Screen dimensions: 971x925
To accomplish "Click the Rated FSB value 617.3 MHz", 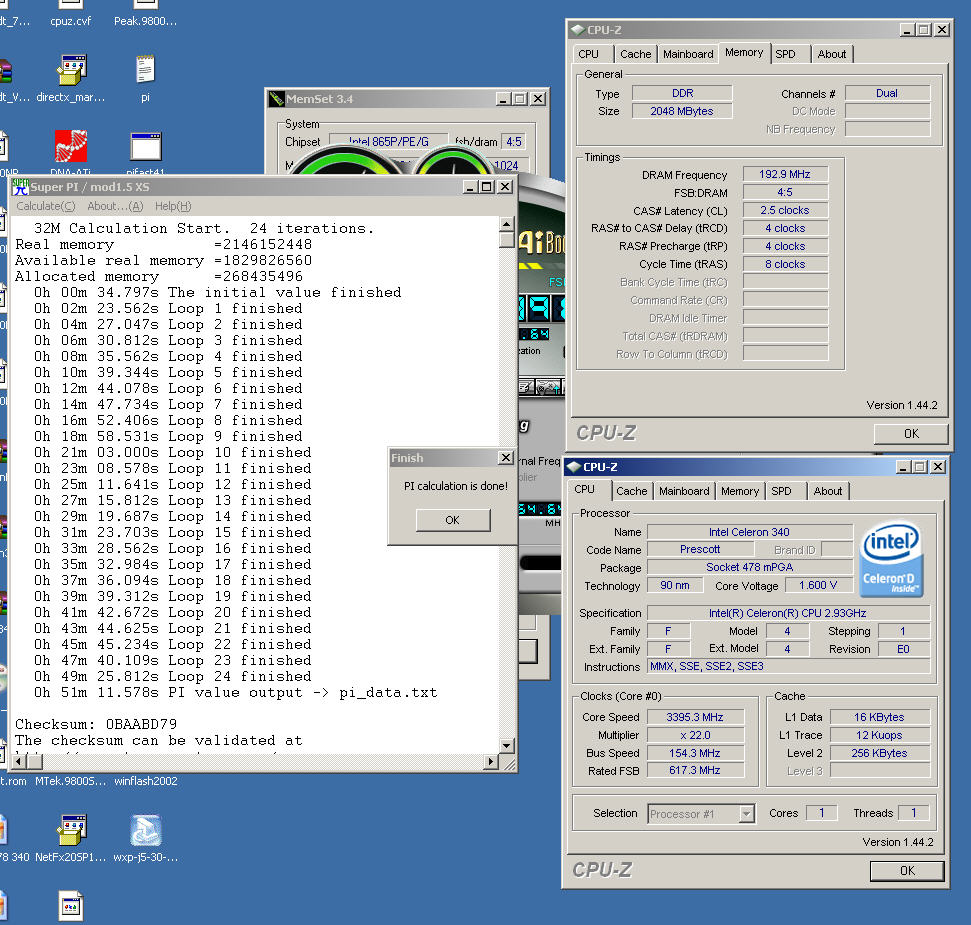I will (695, 771).
